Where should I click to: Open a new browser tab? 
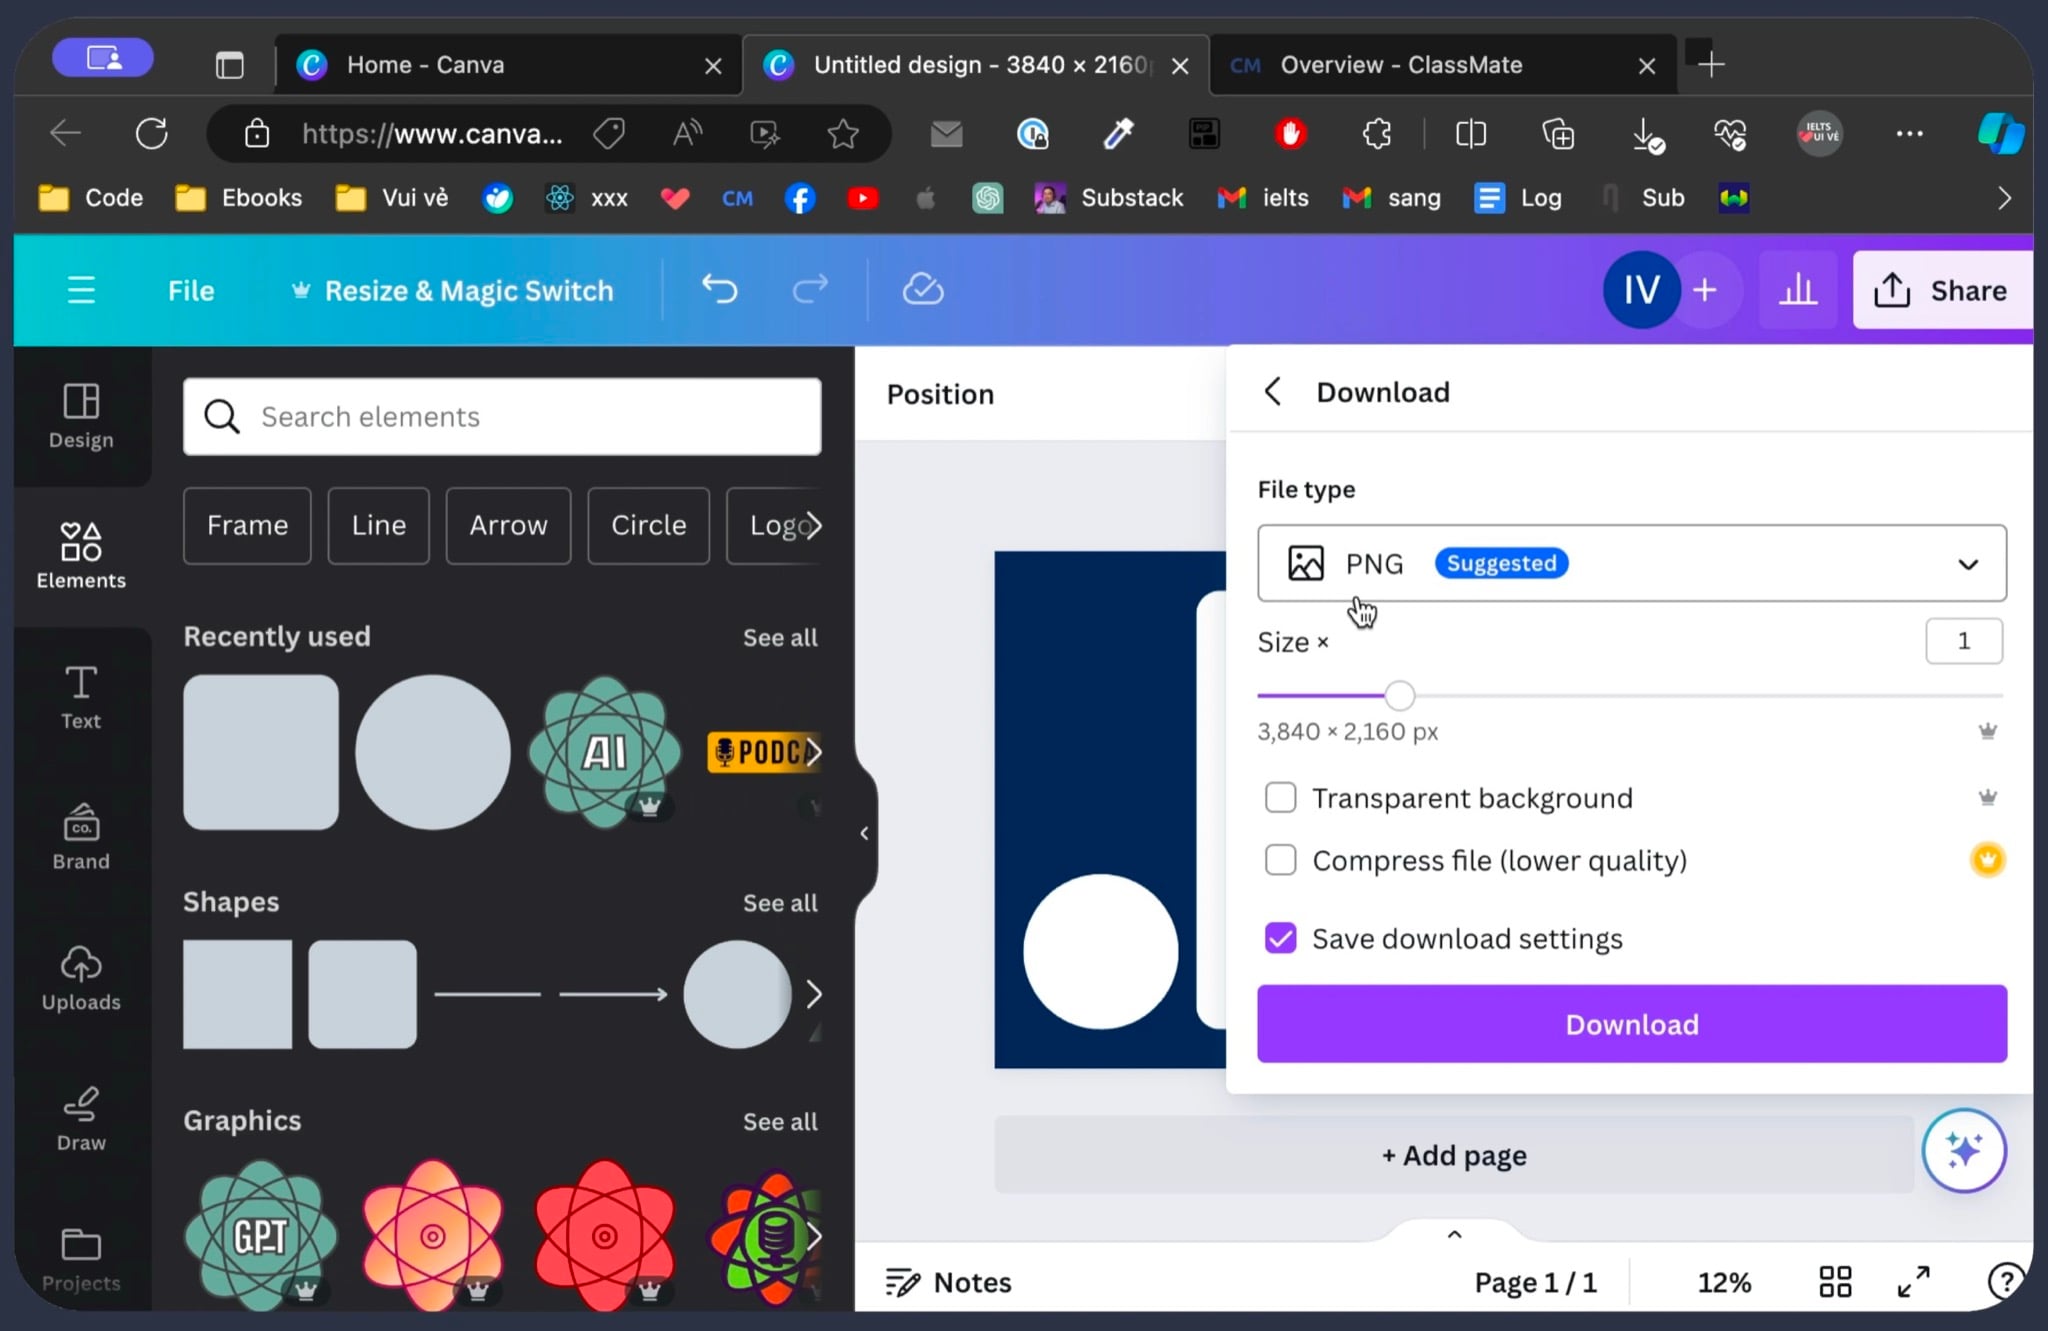1711,65
